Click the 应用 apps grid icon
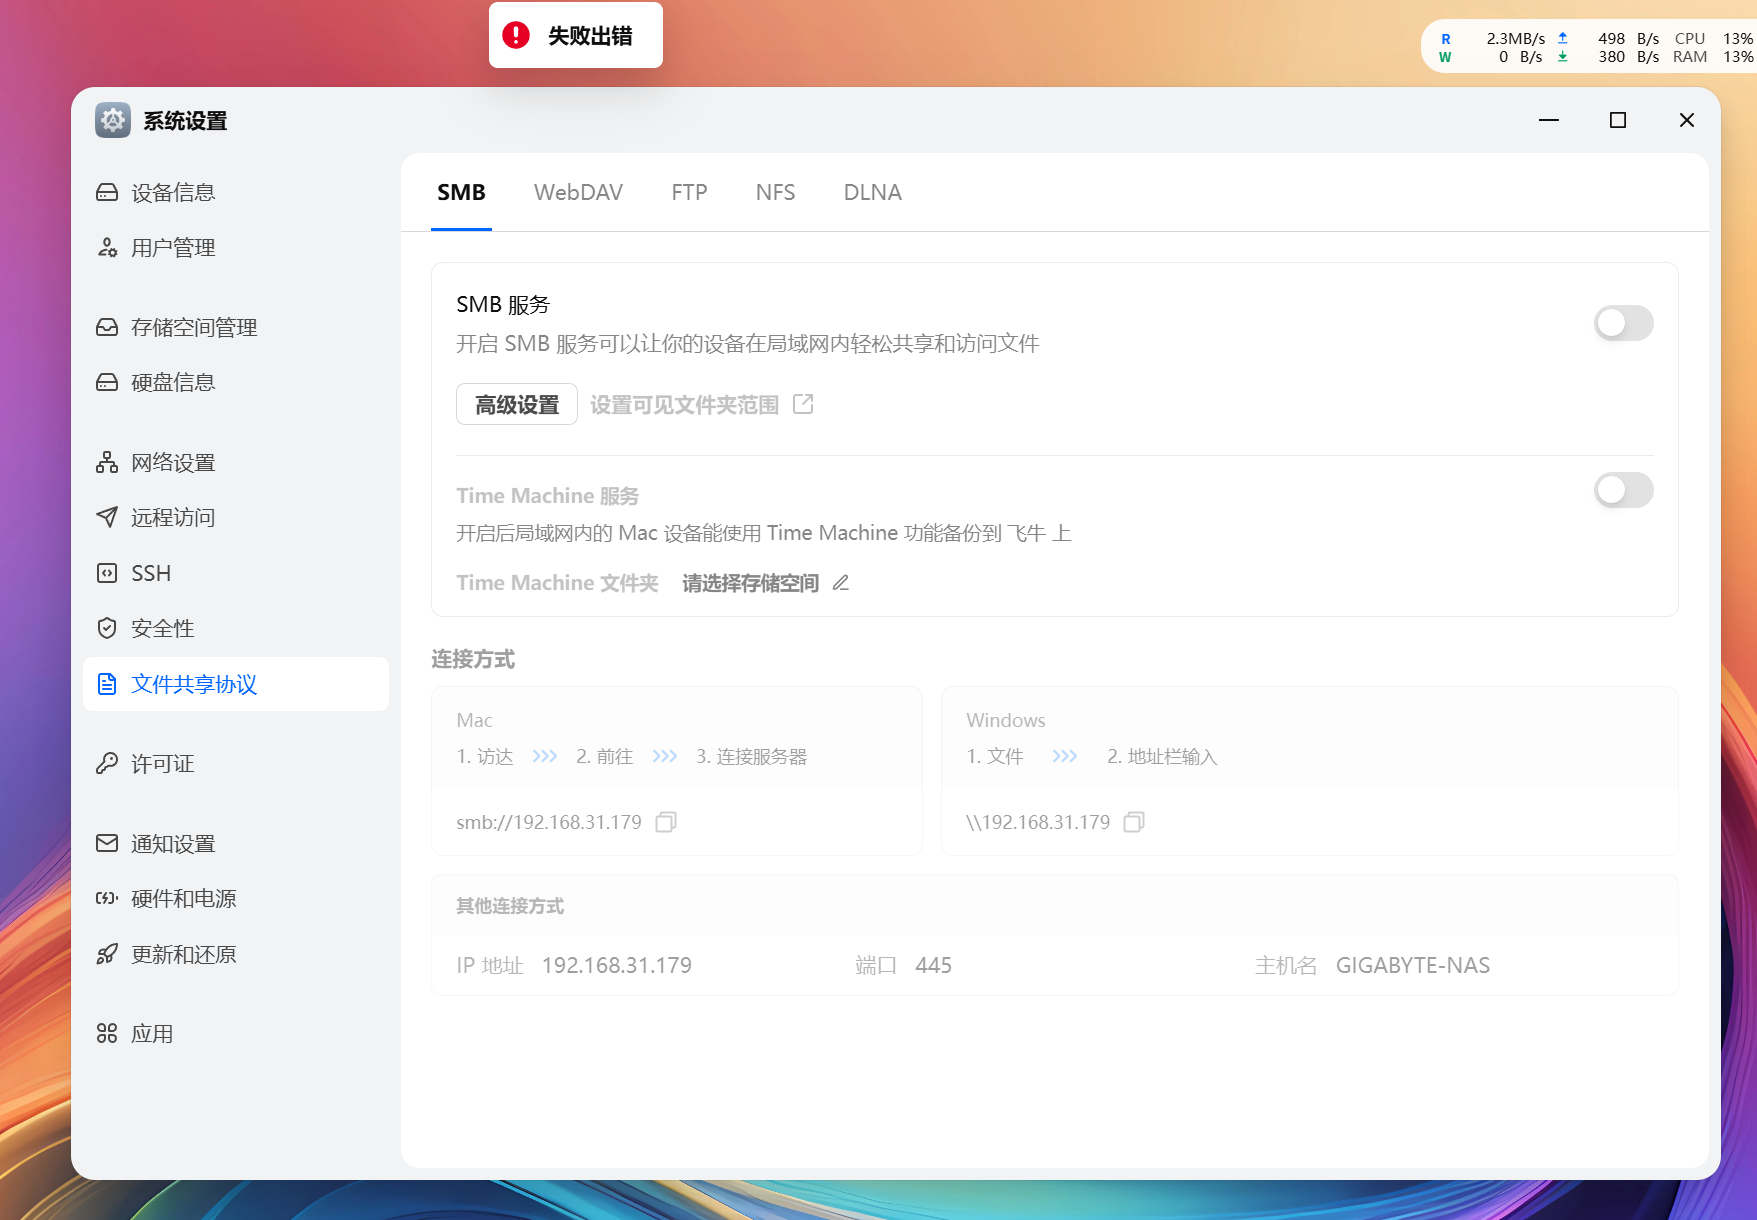The width and height of the screenshot is (1757, 1220). point(107,1033)
